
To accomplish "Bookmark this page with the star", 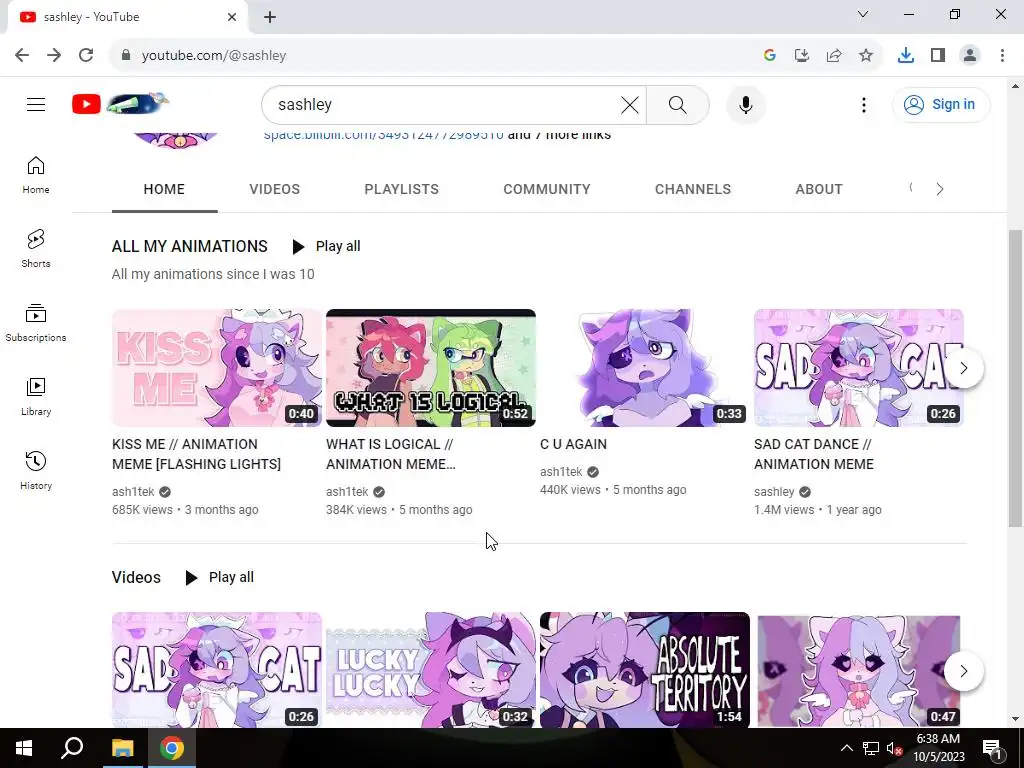I will (866, 56).
